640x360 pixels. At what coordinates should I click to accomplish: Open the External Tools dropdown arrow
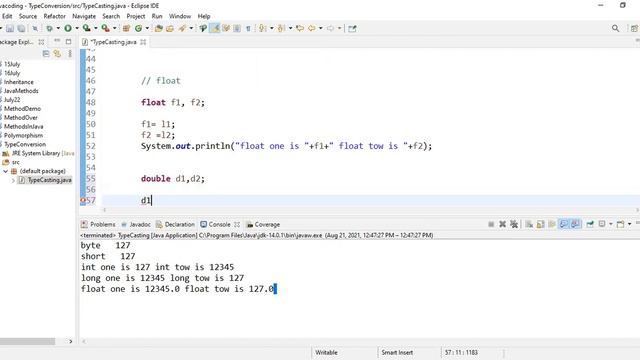pos(114,29)
